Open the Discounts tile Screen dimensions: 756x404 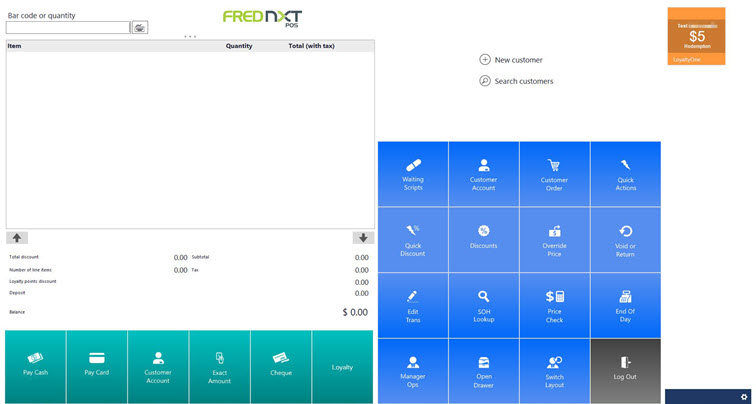[483, 240]
